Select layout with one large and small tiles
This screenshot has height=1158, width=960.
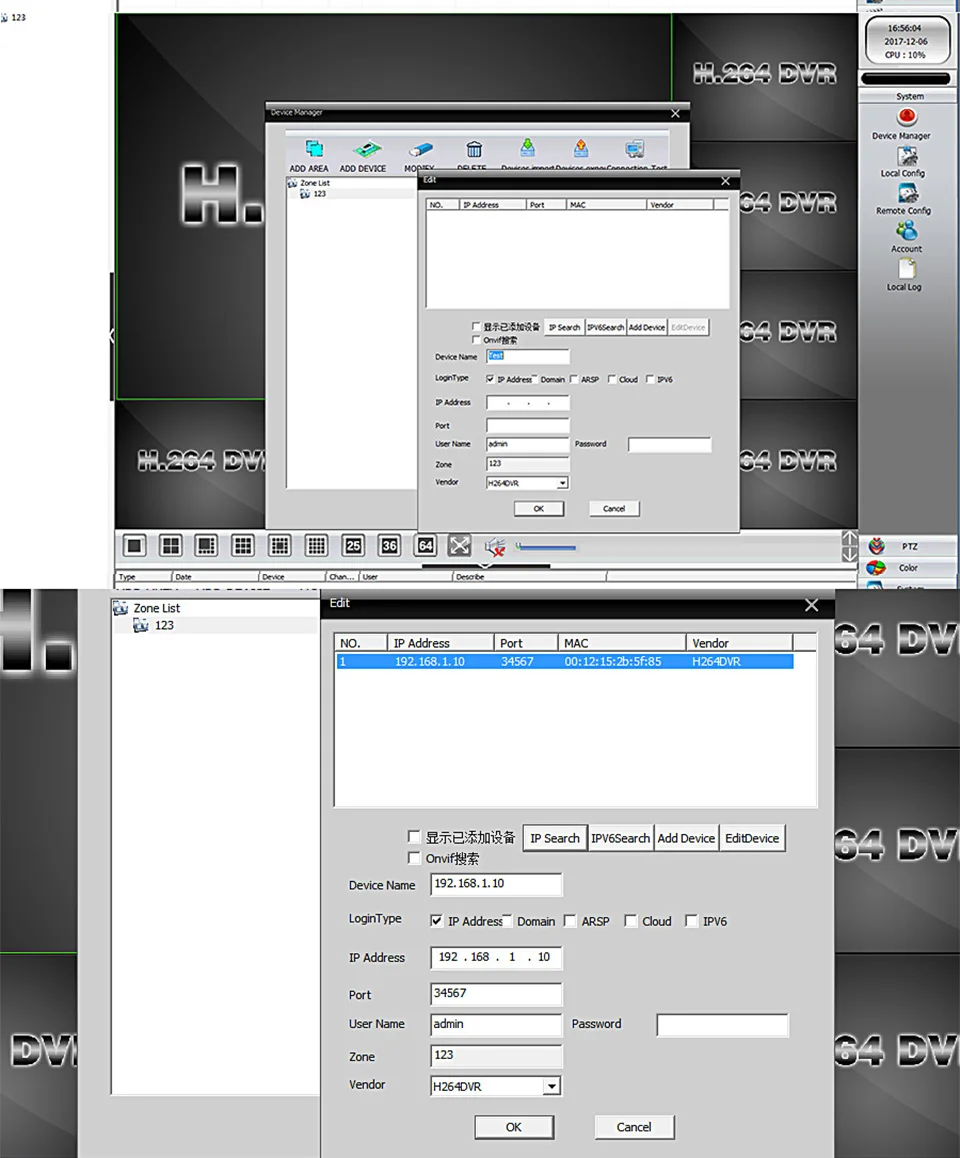click(x=206, y=546)
